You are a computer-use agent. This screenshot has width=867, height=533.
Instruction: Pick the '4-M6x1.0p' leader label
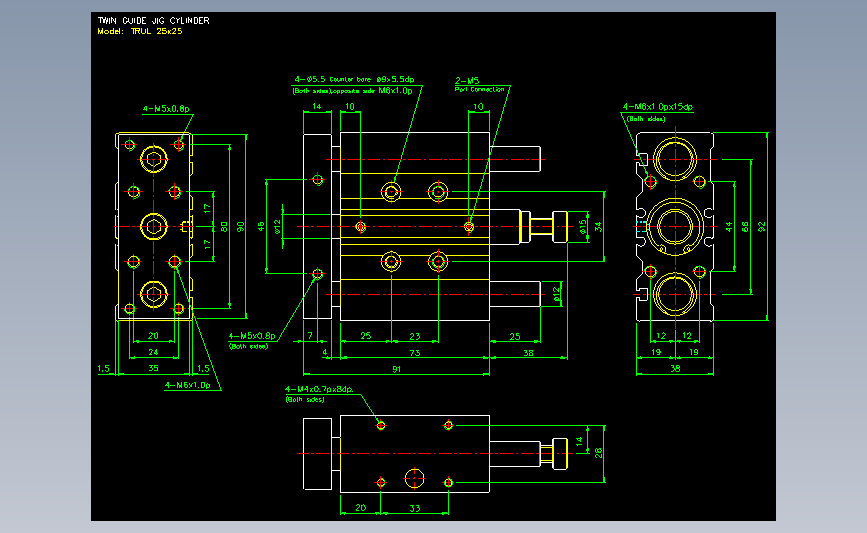pos(187,385)
